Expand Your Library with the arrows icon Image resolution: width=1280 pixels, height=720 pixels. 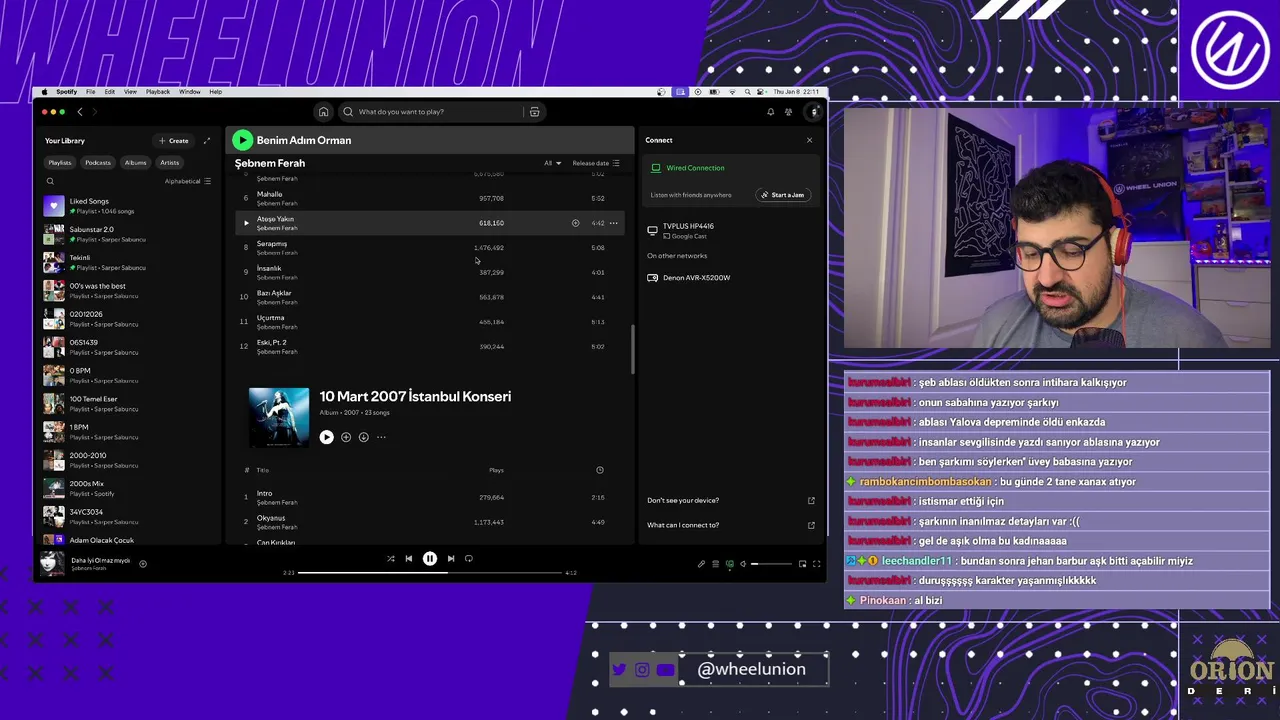(x=207, y=141)
